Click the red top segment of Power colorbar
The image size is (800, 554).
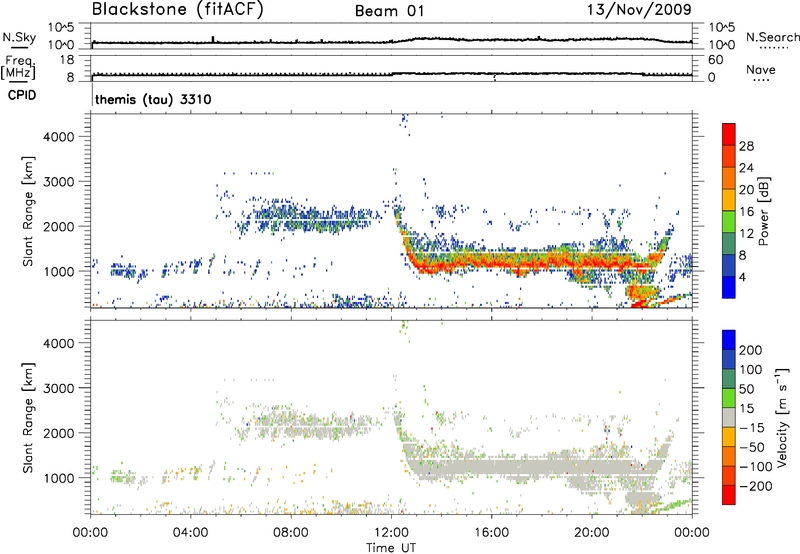click(x=729, y=134)
